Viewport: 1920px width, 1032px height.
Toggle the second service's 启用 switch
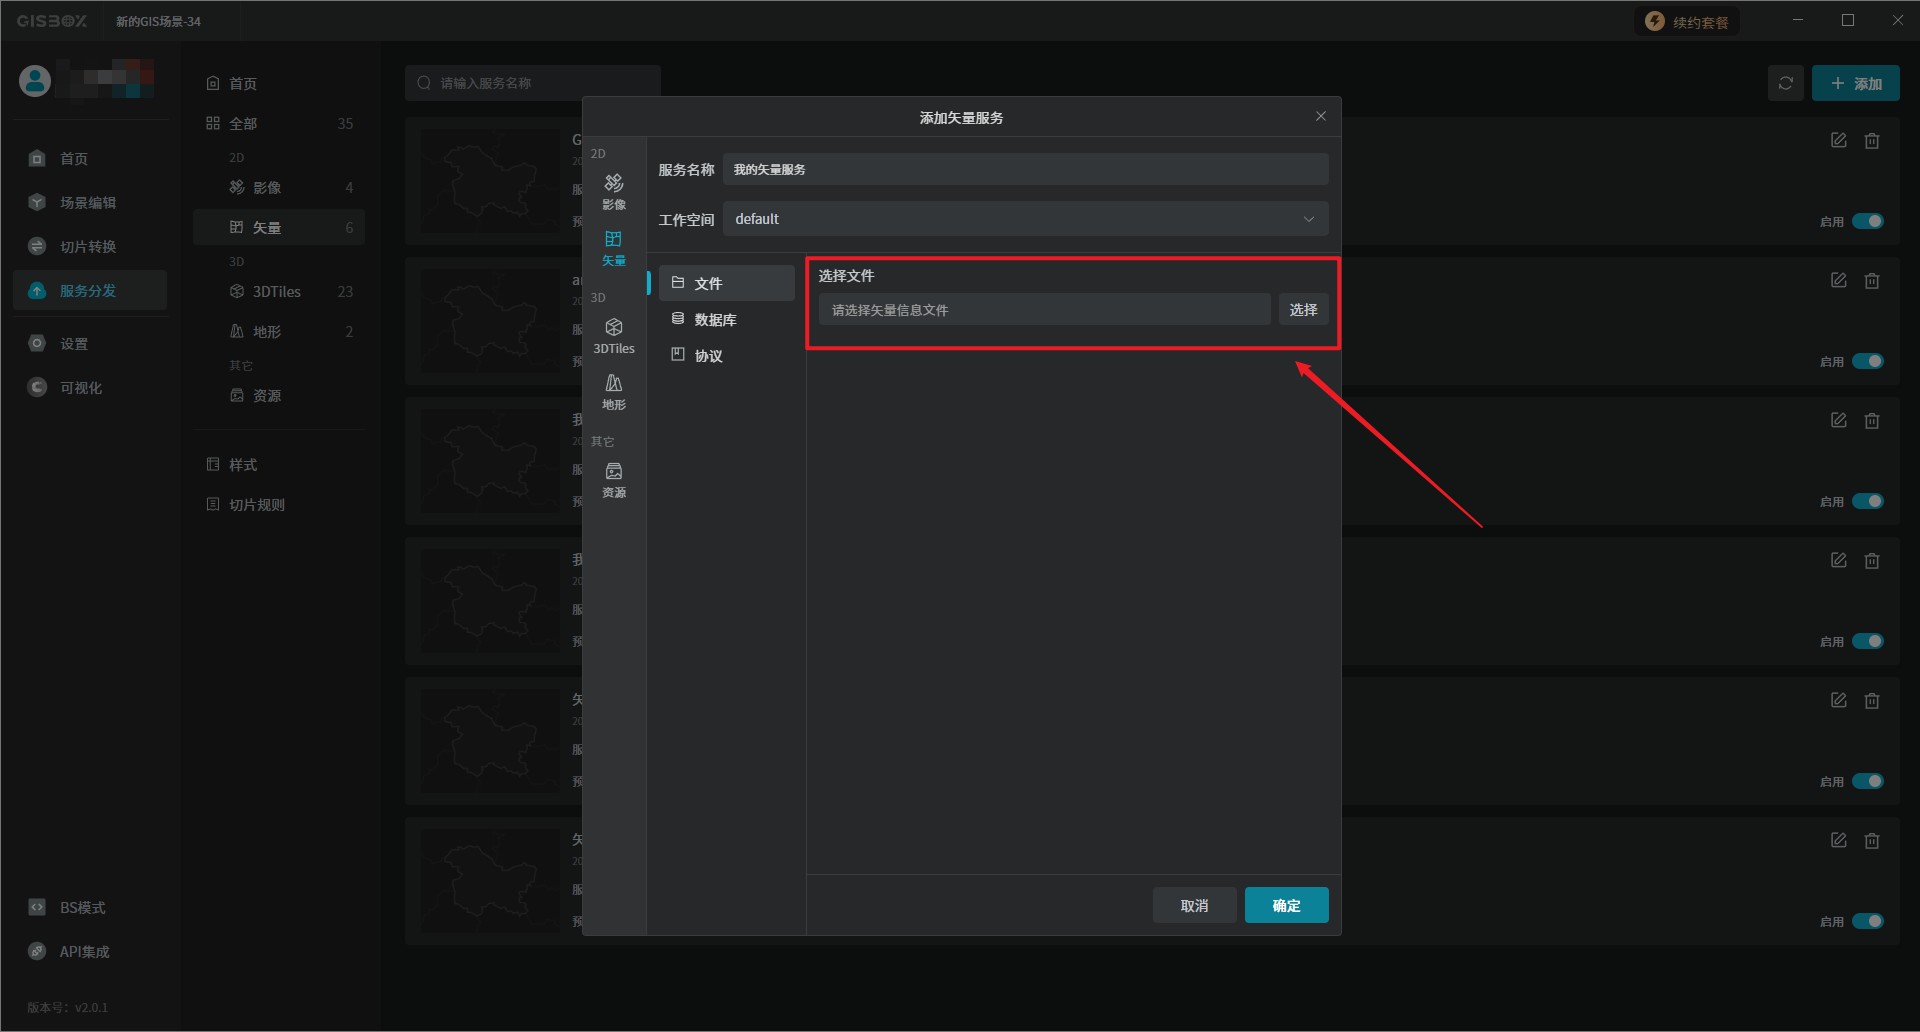pos(1867,361)
